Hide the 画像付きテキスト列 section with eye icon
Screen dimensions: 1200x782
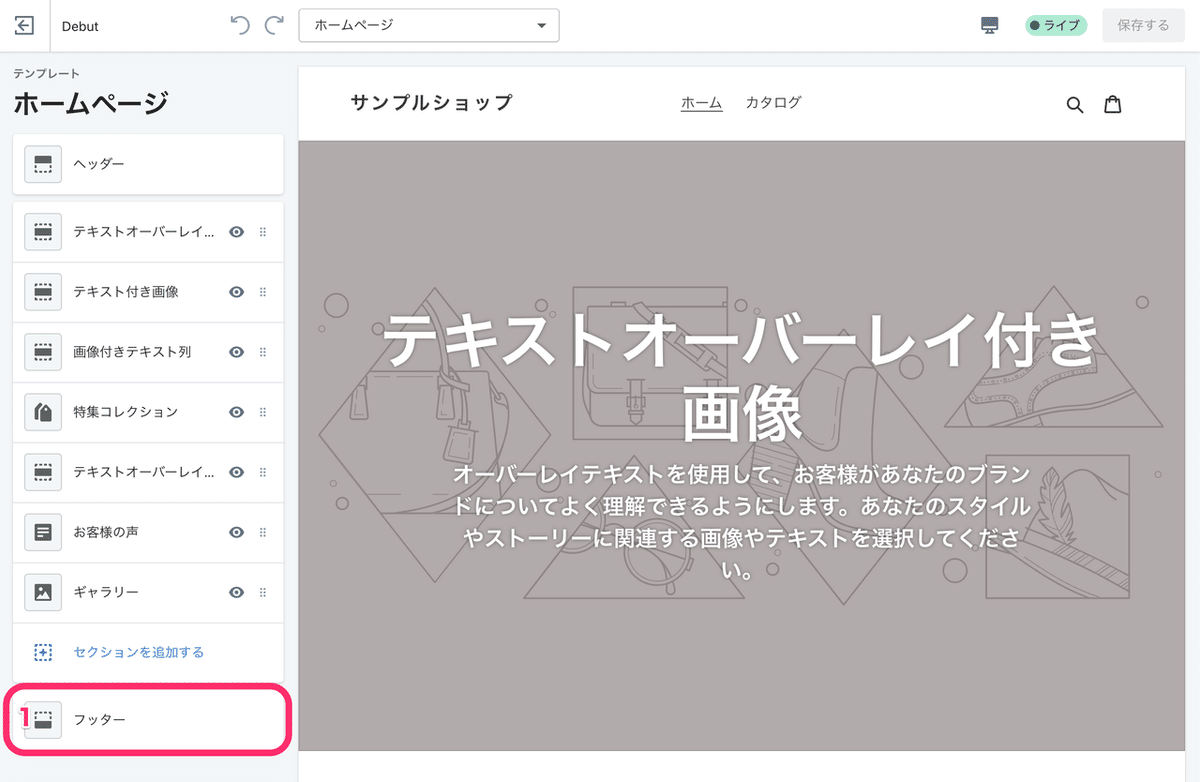(236, 352)
